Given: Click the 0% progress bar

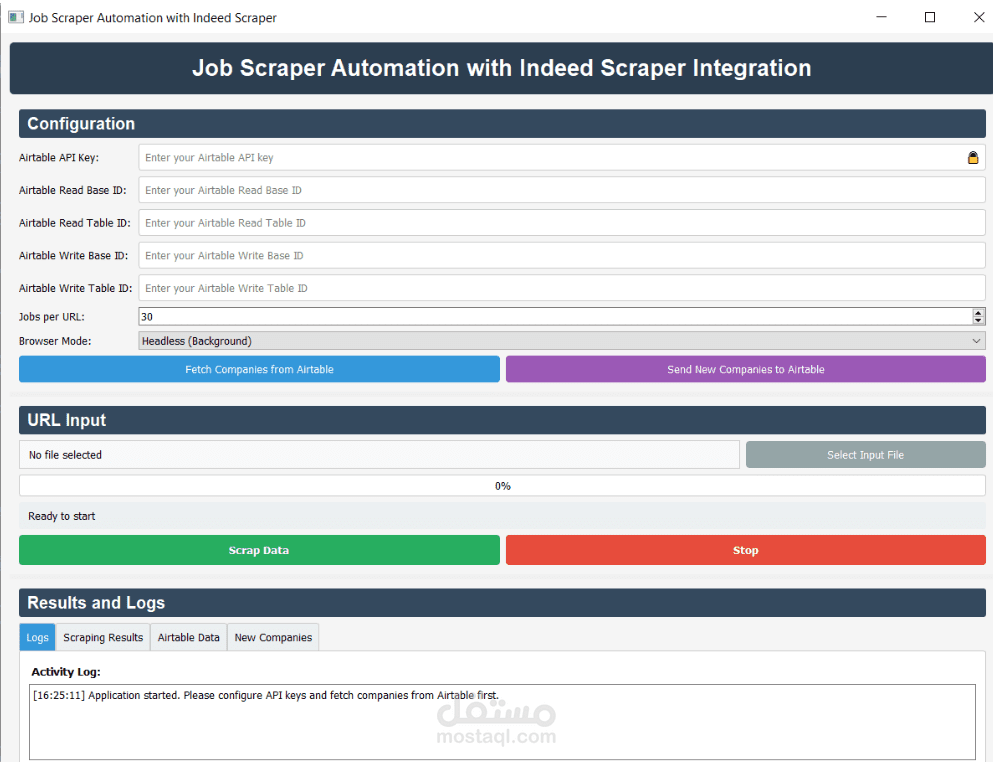Looking at the screenshot, I should pyautogui.click(x=502, y=485).
